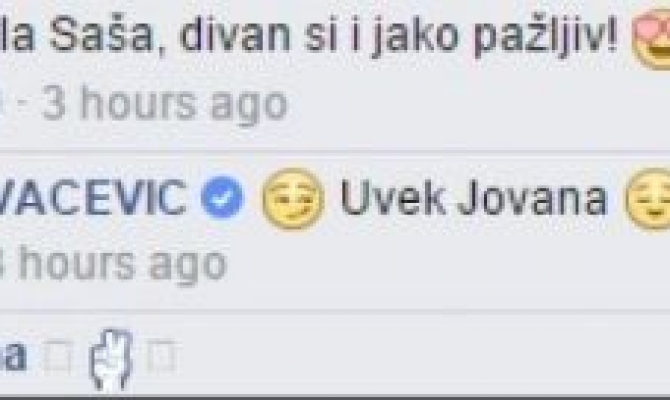Click divider line above victory hand comment
This screenshot has height=400, width=670.
point(335,312)
